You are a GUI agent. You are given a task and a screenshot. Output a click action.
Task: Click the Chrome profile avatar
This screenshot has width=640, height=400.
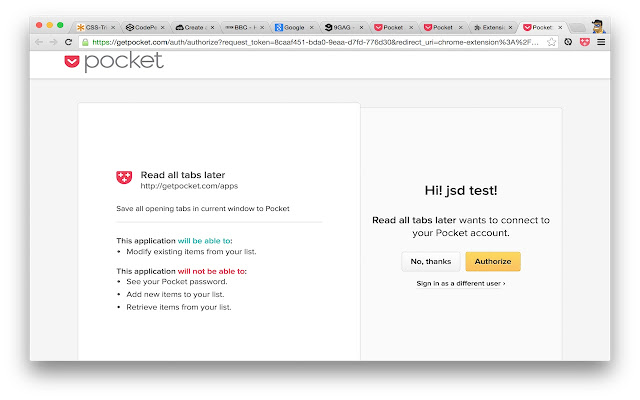coord(598,27)
